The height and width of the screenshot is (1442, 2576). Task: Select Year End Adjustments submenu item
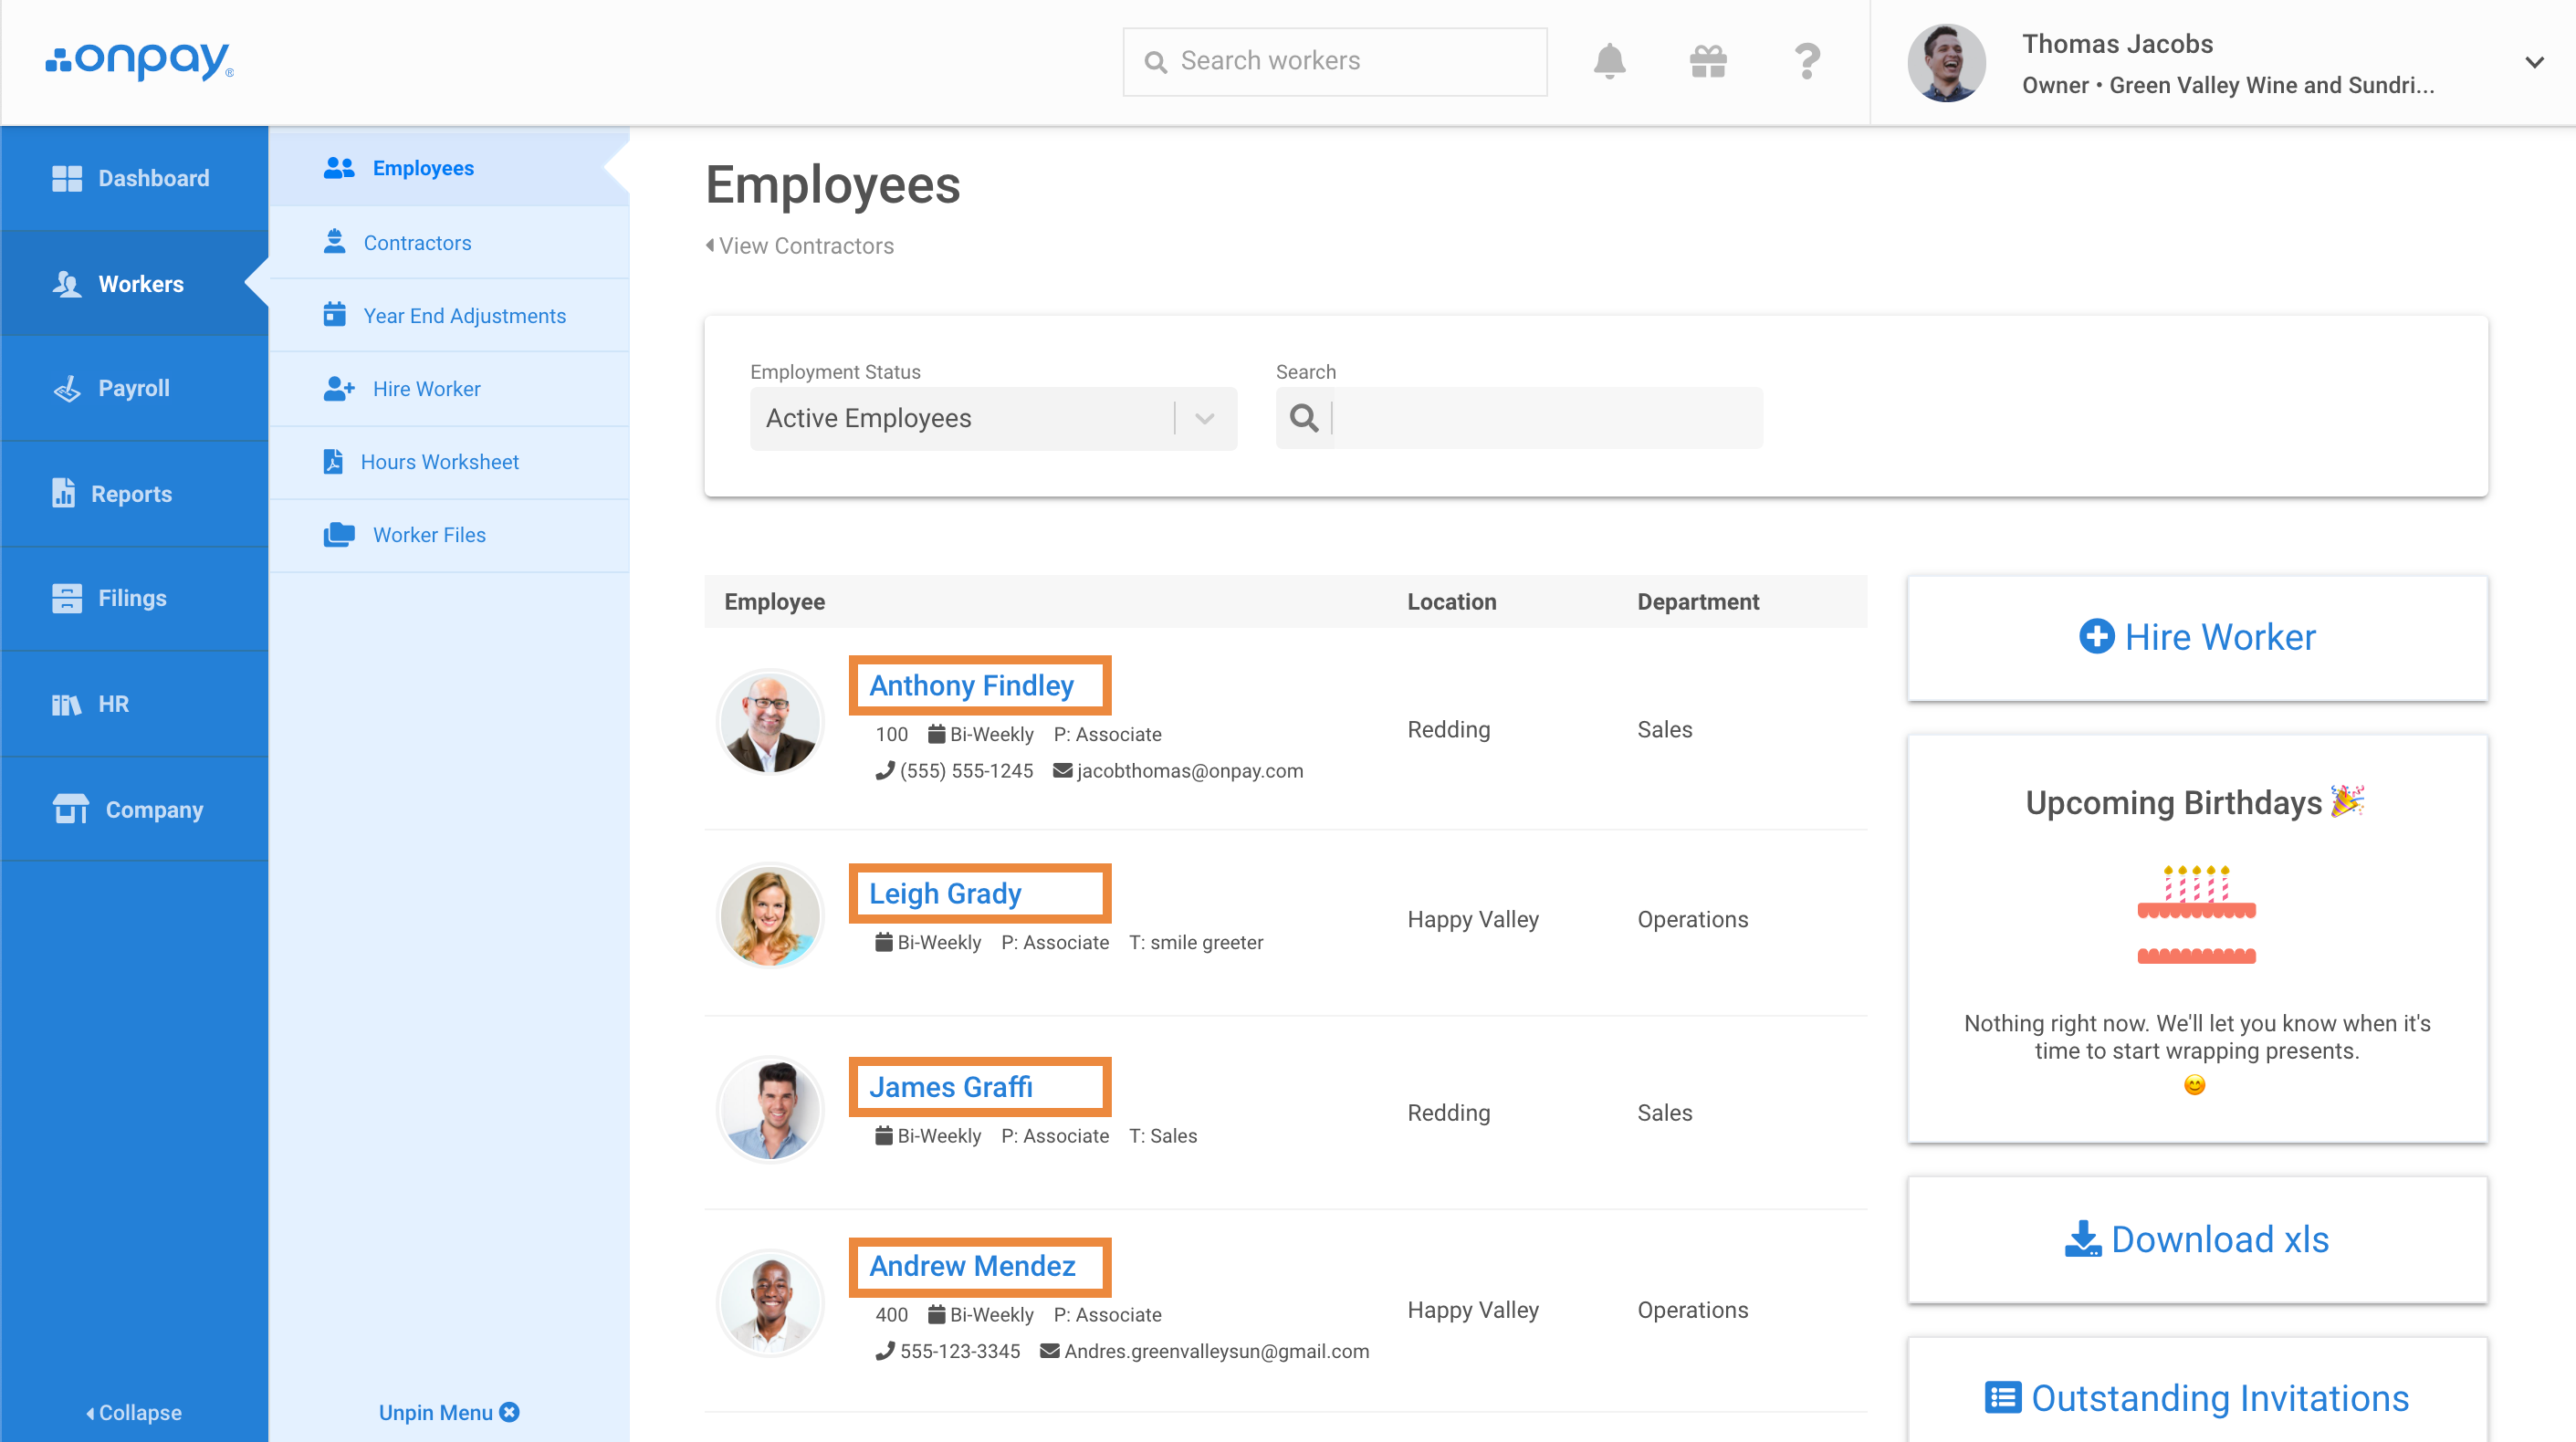[464, 316]
